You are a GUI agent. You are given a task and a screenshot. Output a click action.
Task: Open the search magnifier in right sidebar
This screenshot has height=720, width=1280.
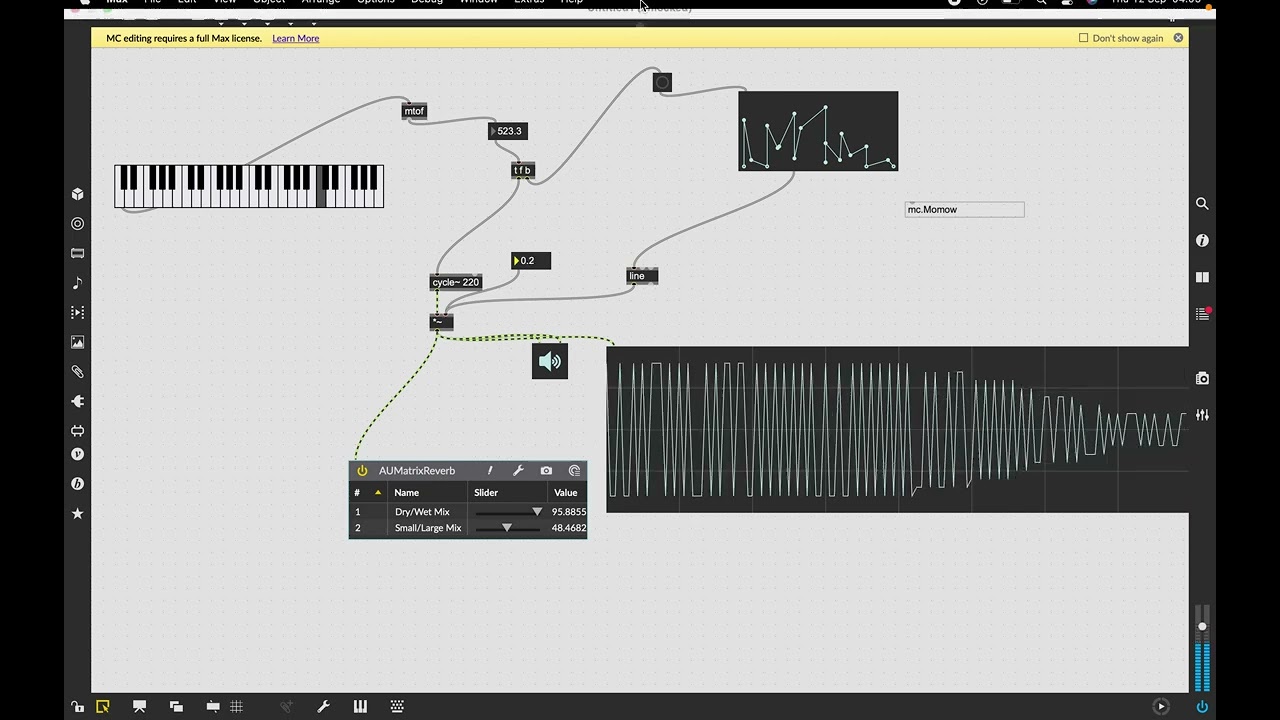pyautogui.click(x=1202, y=204)
